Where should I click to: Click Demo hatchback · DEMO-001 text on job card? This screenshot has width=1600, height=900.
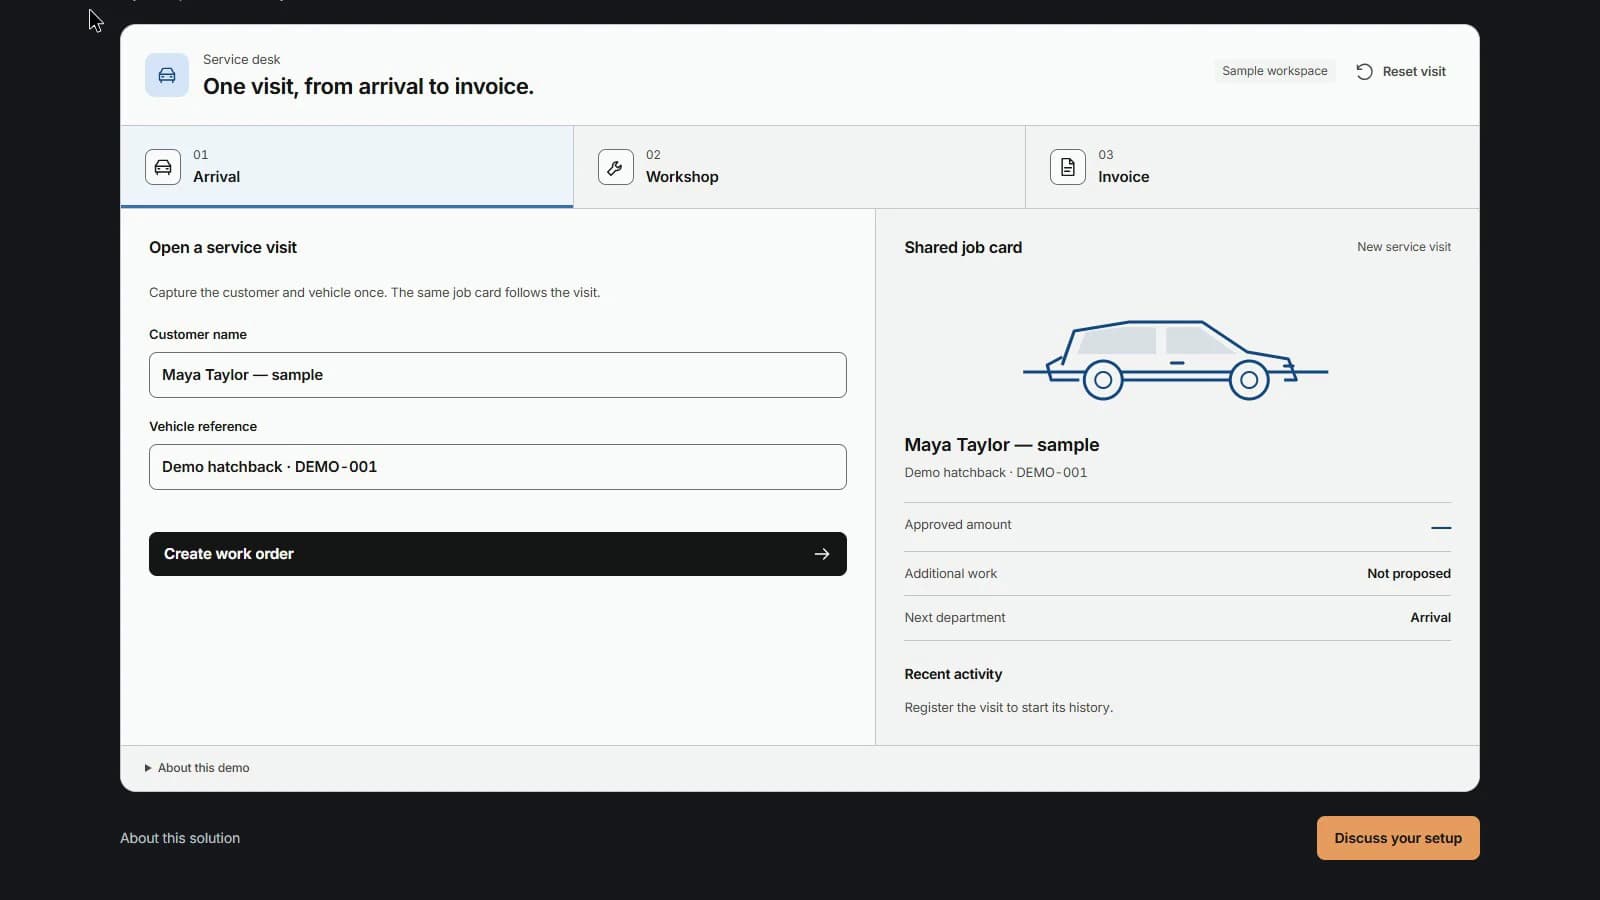pos(996,473)
